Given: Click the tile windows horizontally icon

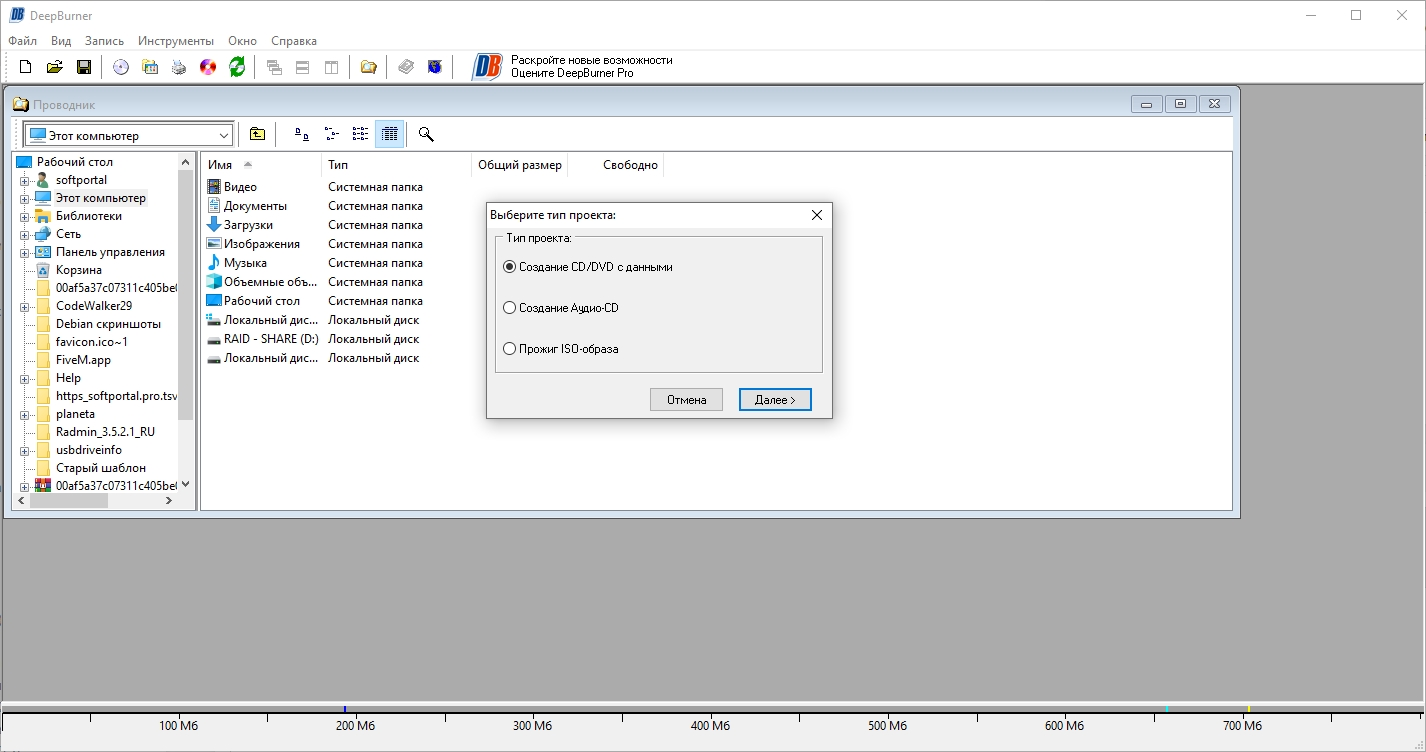Looking at the screenshot, I should point(303,67).
